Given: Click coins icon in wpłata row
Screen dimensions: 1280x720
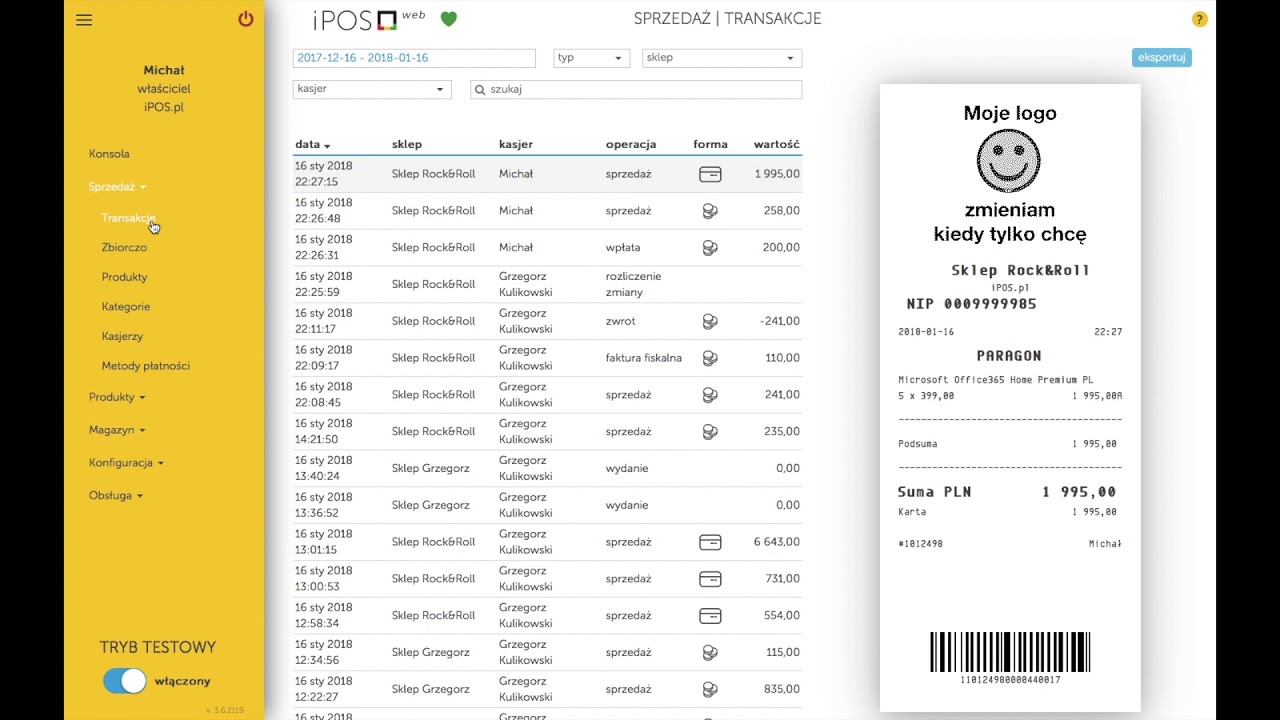Looking at the screenshot, I should [x=710, y=248].
